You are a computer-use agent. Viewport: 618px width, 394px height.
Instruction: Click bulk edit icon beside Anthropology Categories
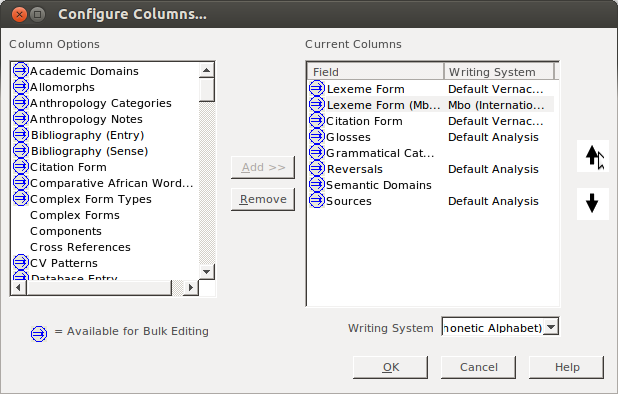point(20,102)
